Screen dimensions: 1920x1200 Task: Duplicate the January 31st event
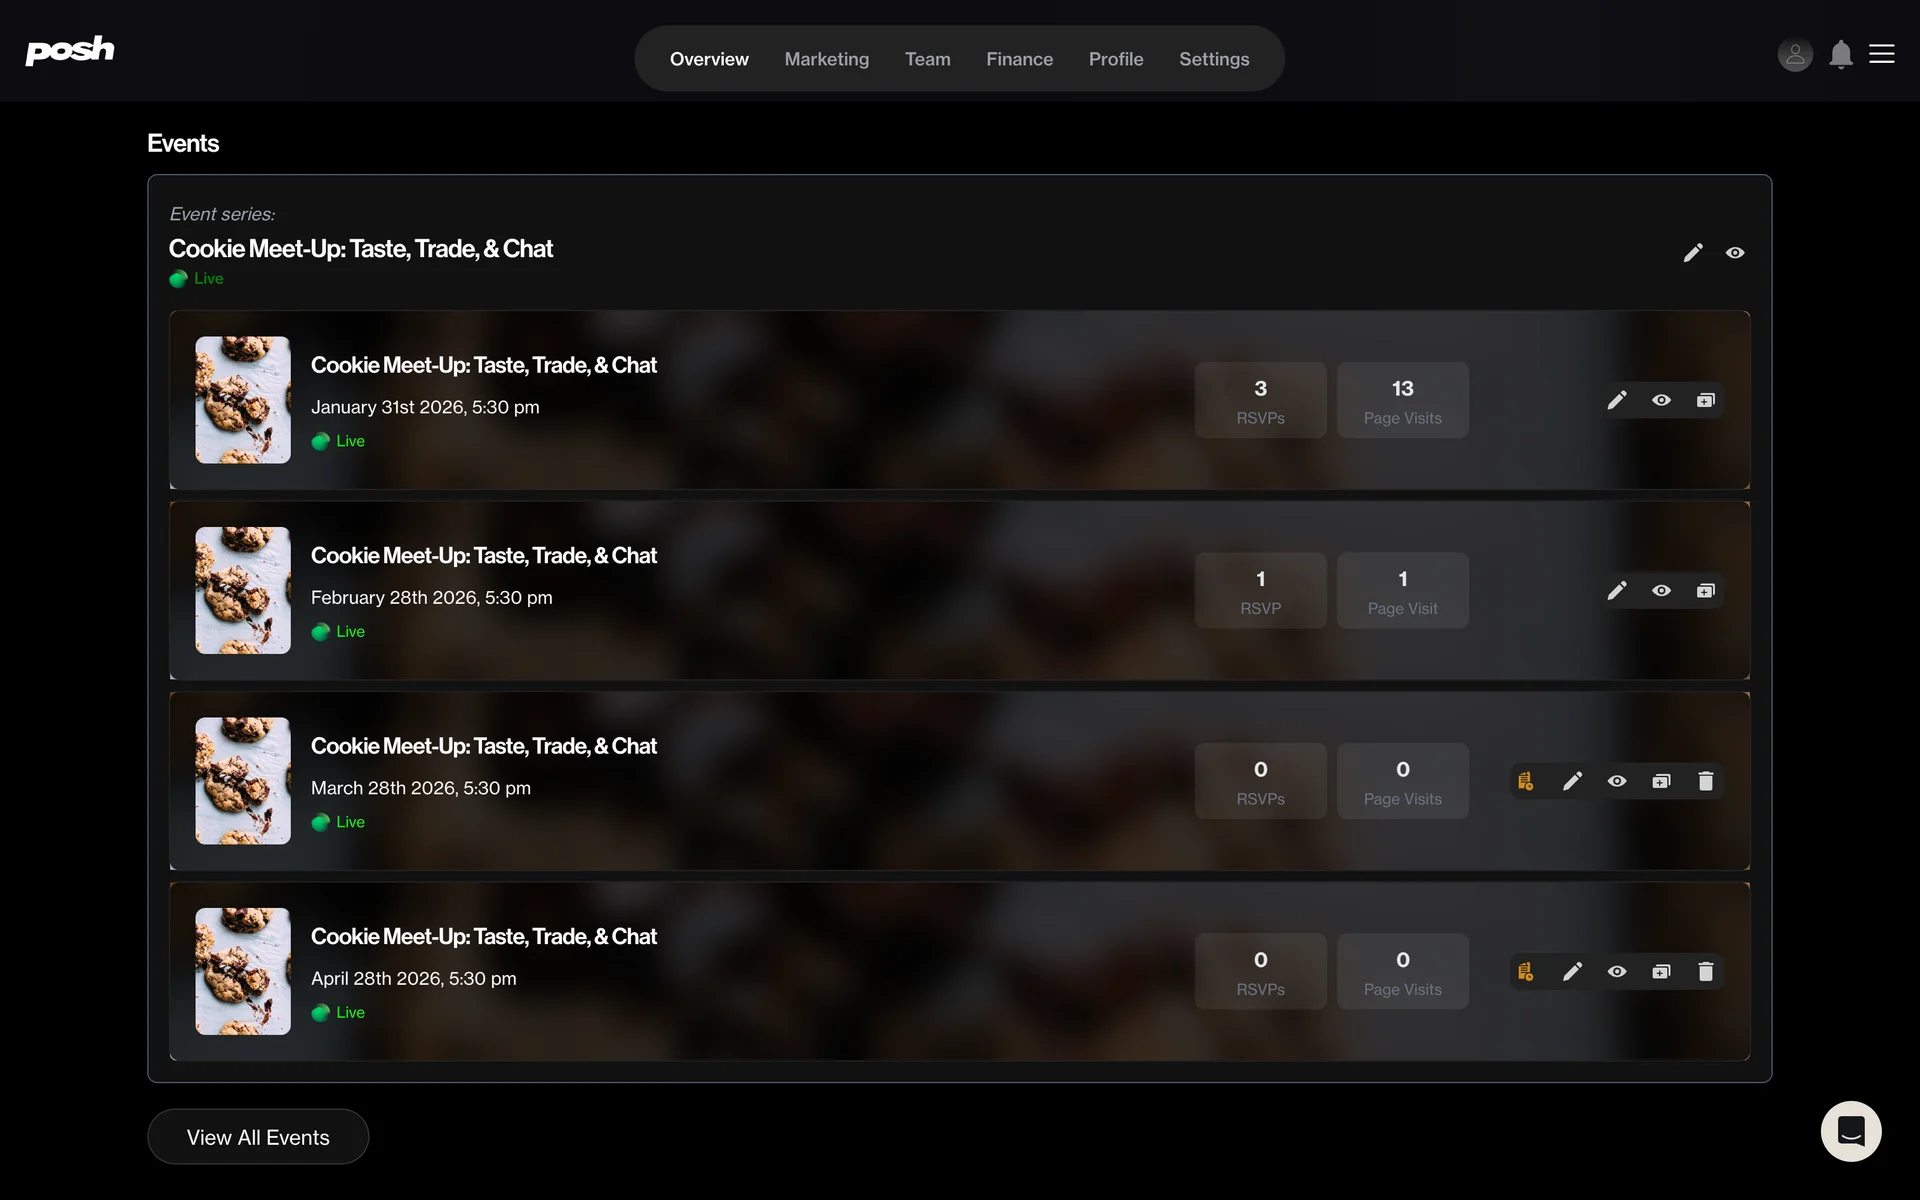(x=1705, y=400)
